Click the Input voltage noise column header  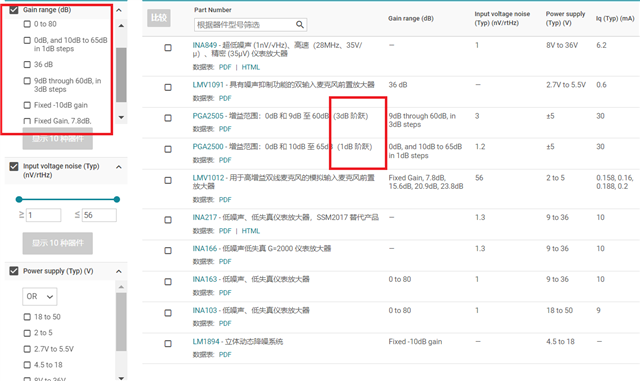502,18
